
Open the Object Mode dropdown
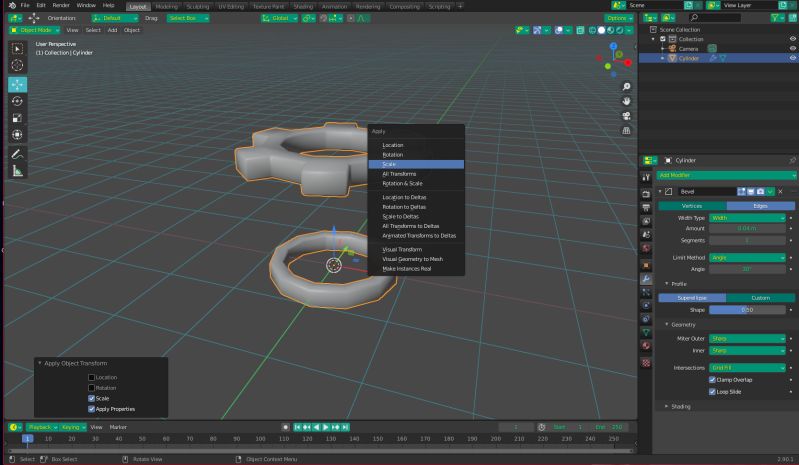point(35,30)
